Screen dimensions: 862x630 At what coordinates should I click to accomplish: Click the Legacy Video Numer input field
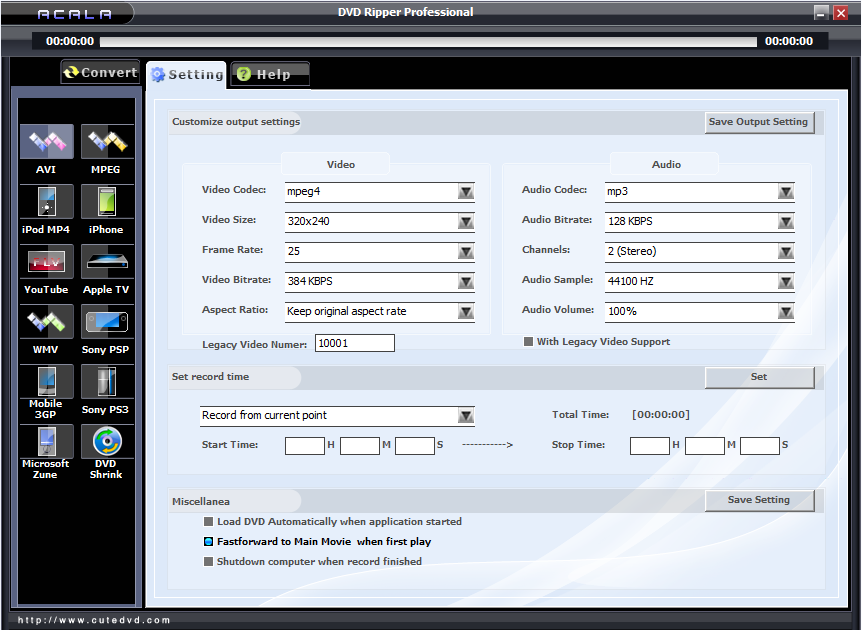[354, 343]
